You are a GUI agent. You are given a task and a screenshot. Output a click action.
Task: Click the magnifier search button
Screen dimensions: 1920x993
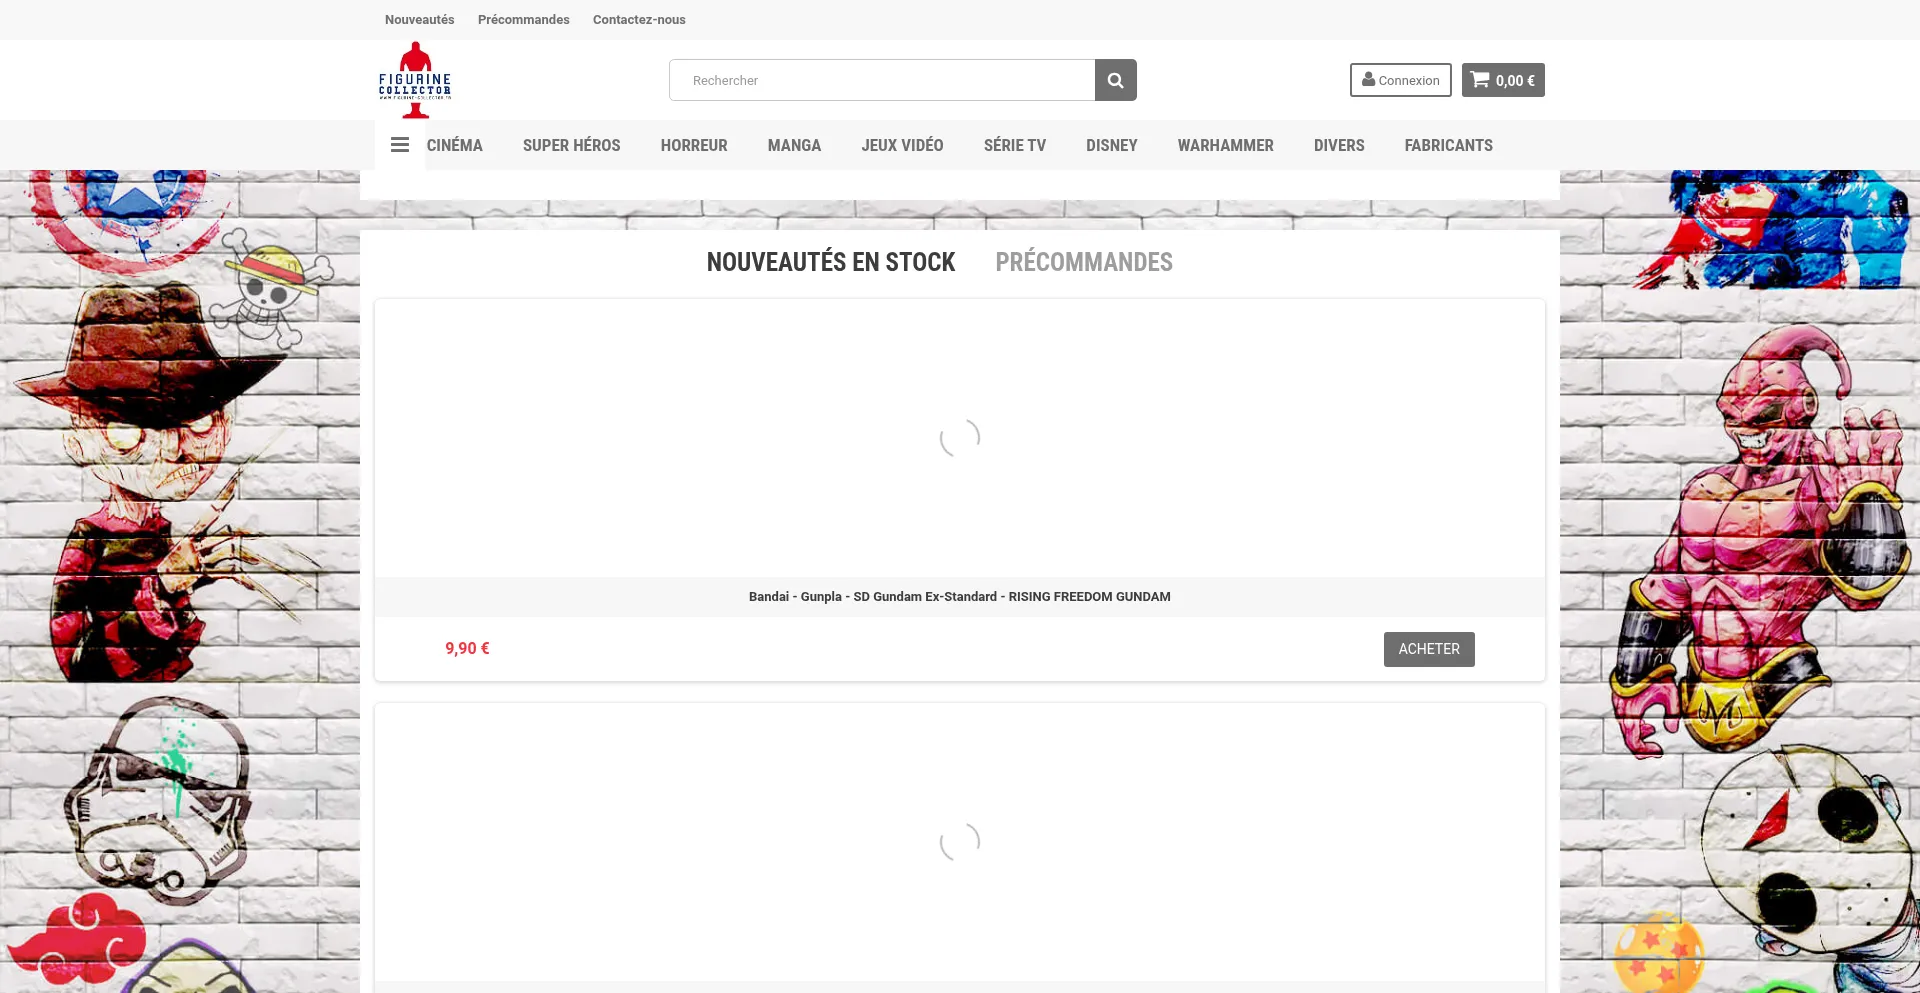click(1116, 80)
